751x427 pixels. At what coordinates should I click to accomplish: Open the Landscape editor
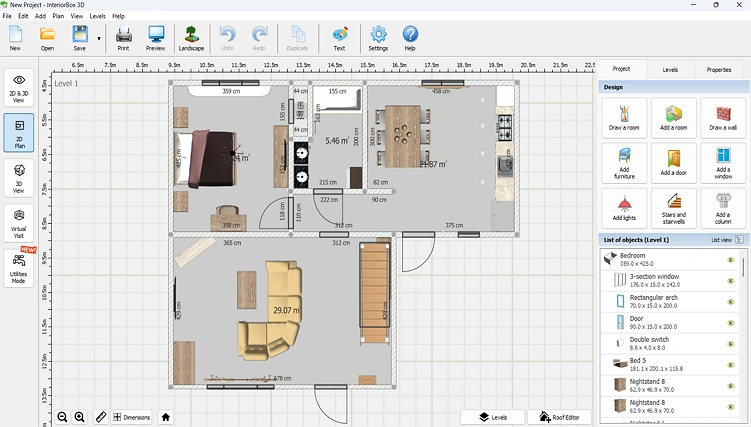tap(191, 38)
